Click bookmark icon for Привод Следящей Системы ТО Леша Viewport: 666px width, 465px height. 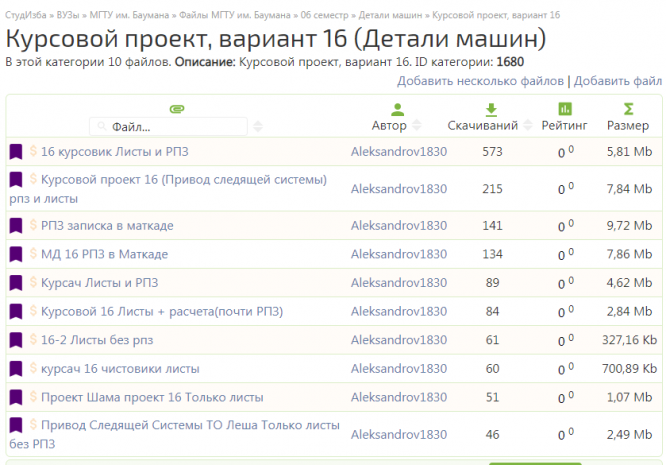16,425
